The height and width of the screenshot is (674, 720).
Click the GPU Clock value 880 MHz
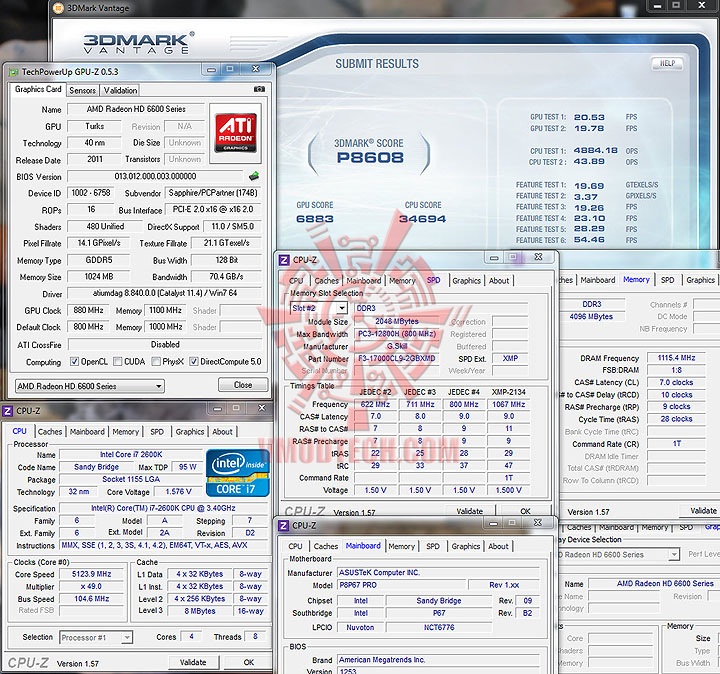point(88,310)
